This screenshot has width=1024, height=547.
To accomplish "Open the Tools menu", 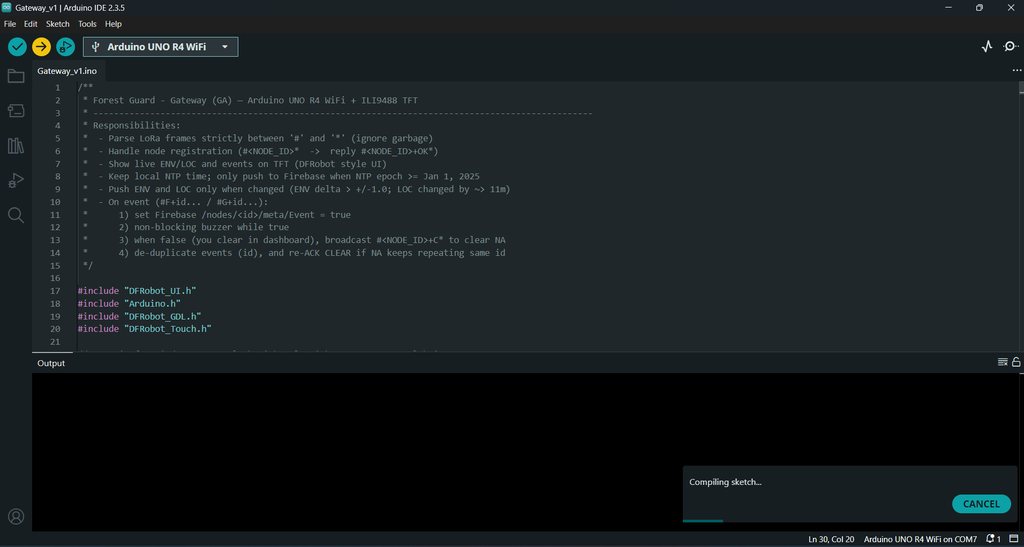I will click(x=88, y=23).
